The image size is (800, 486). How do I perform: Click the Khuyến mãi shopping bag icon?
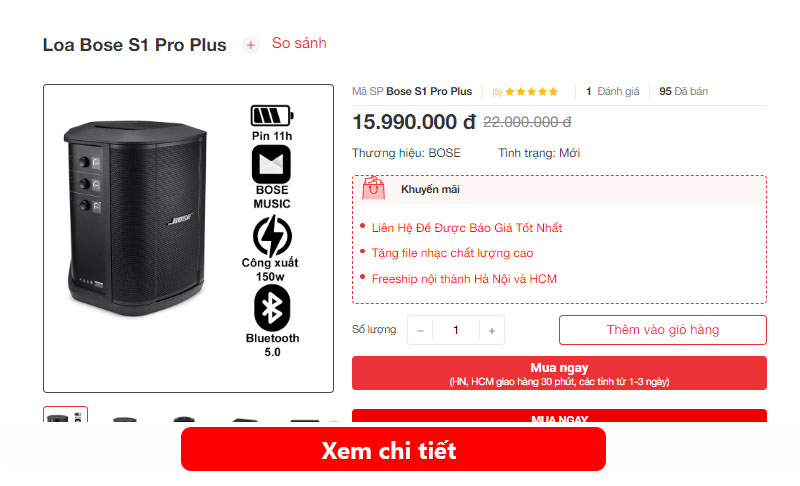373,188
